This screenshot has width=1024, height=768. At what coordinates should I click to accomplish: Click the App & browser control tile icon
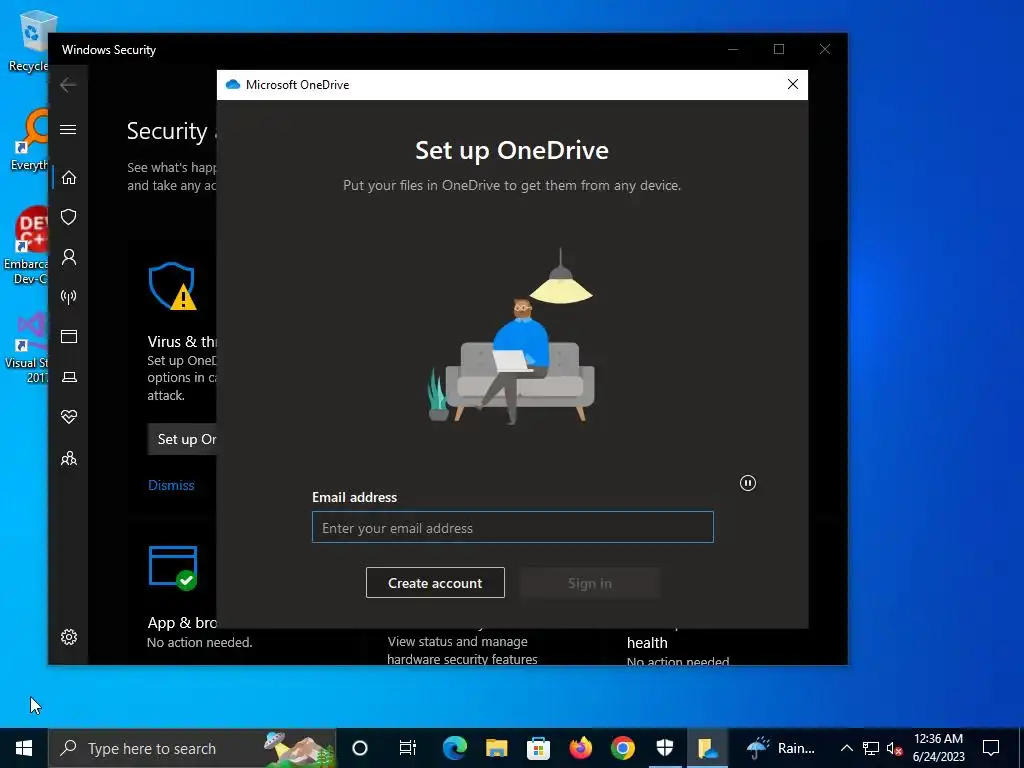[x=173, y=568]
